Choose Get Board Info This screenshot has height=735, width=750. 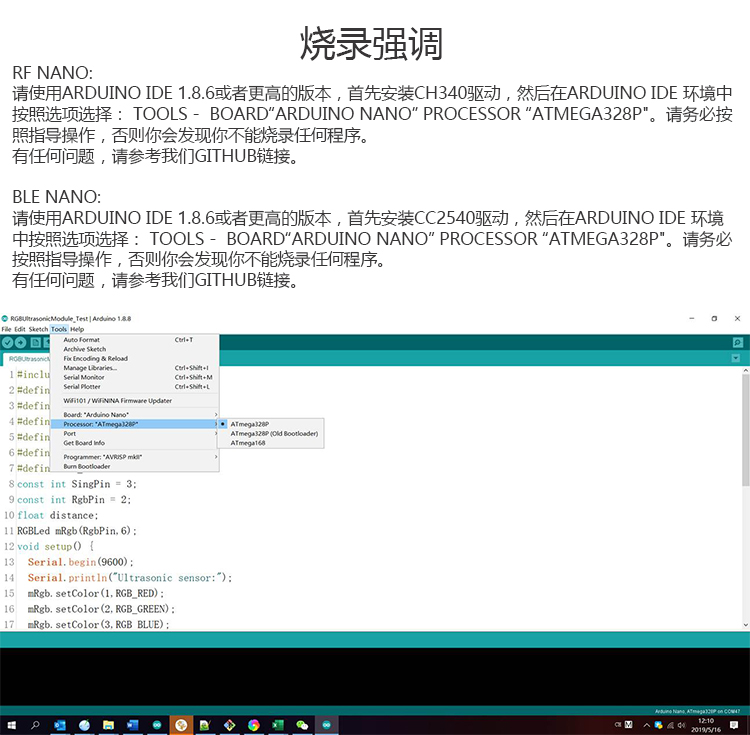pyautogui.click(x=84, y=442)
